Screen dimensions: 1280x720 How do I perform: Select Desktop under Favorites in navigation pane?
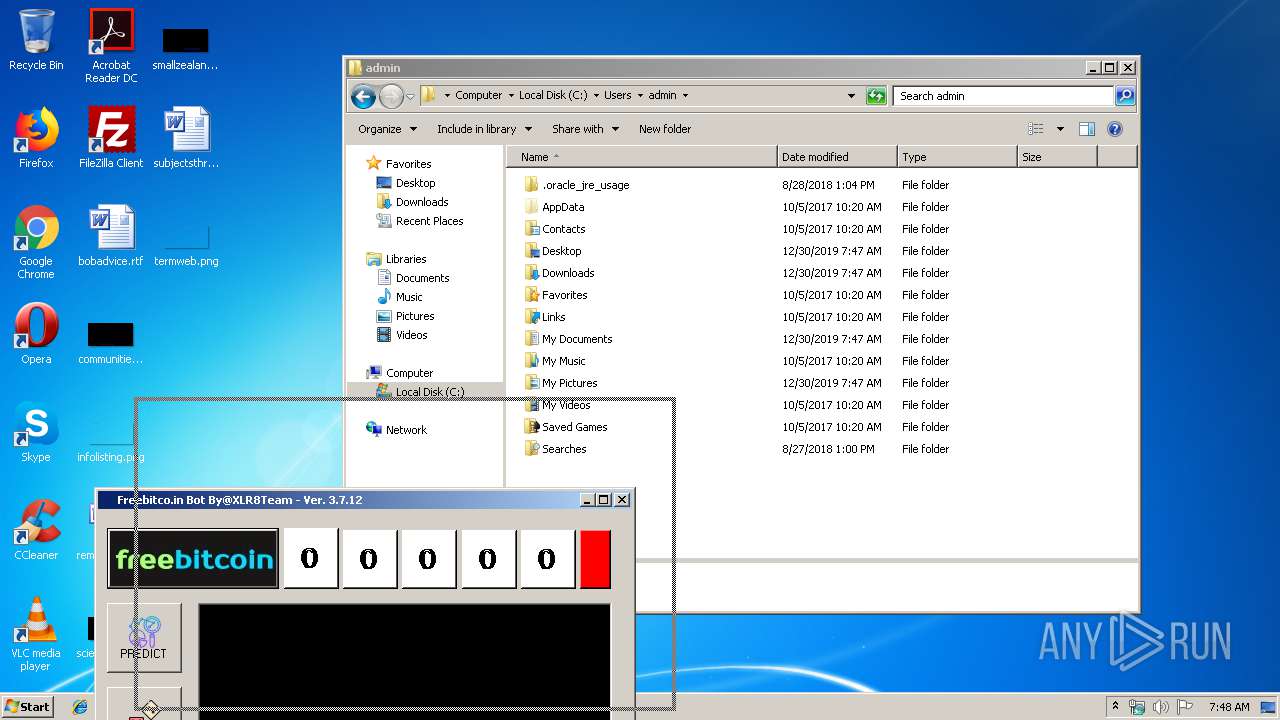[x=415, y=183]
